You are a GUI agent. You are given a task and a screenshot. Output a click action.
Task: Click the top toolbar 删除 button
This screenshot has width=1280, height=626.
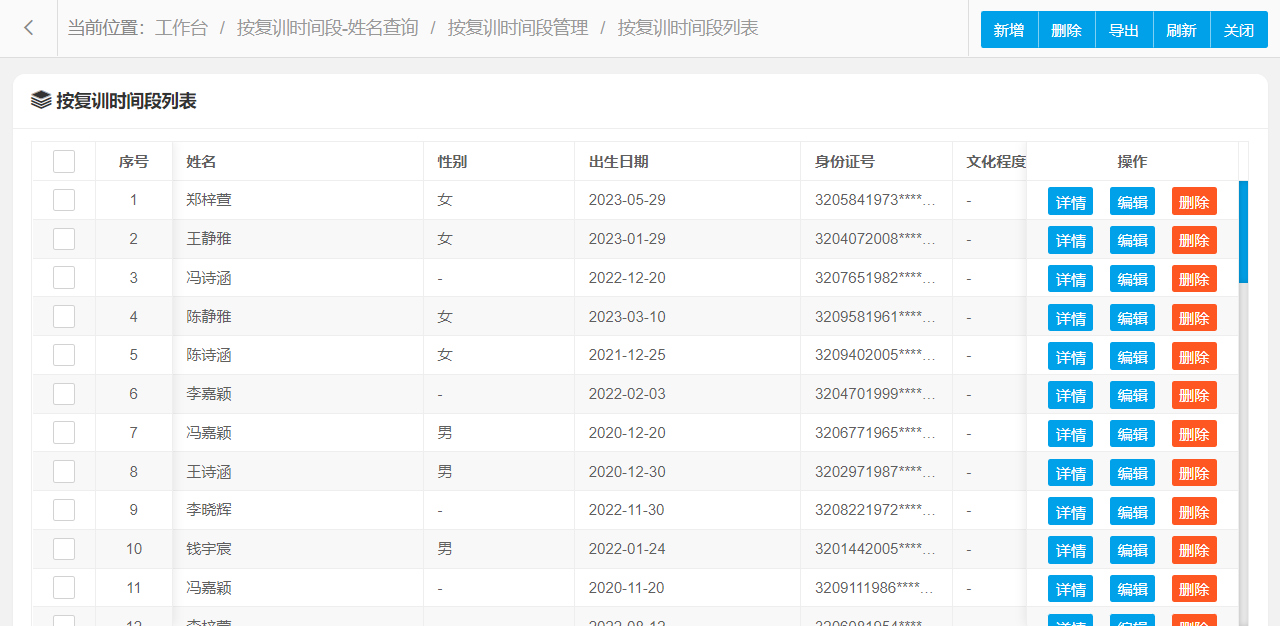1067,30
